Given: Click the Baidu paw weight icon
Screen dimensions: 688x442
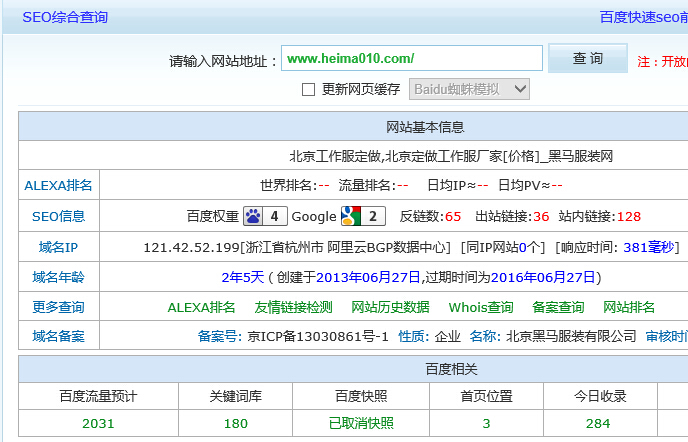Looking at the screenshot, I should pyautogui.click(x=254, y=216).
